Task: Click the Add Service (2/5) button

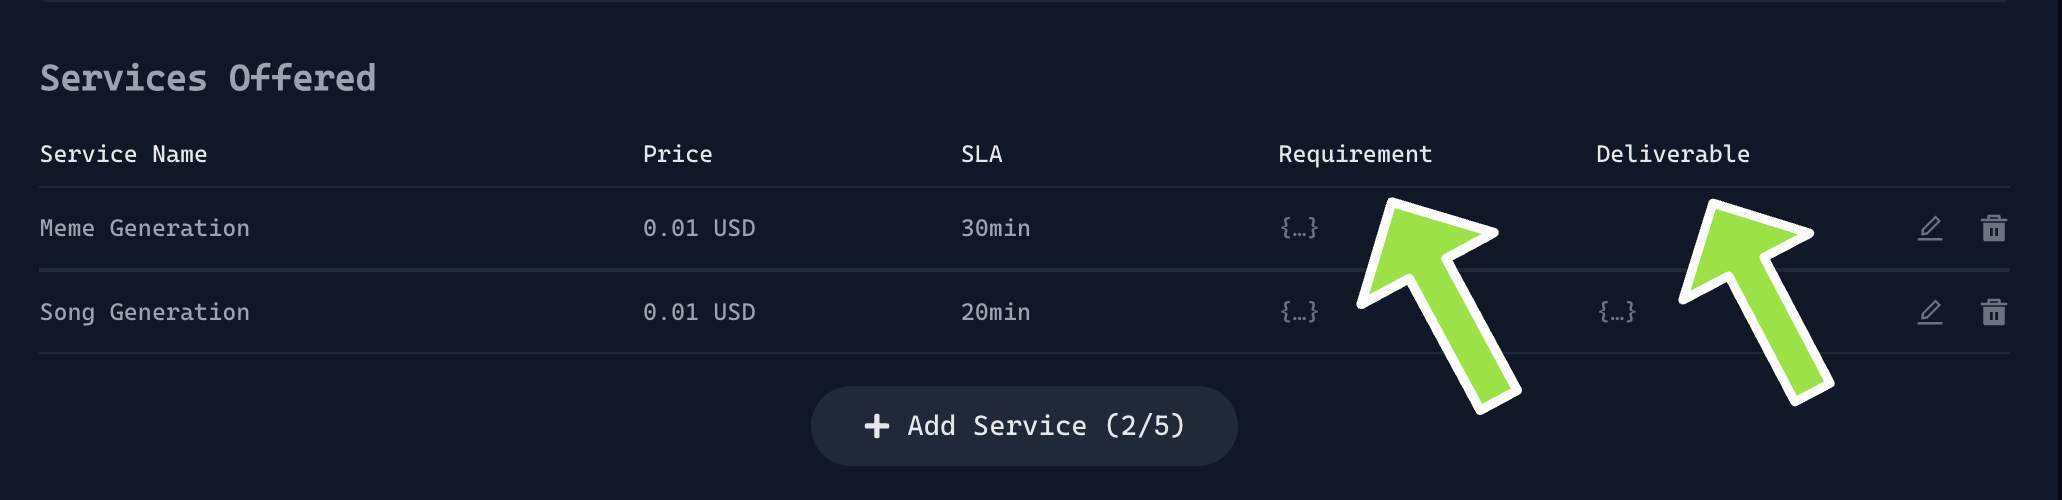Action: [1024, 426]
